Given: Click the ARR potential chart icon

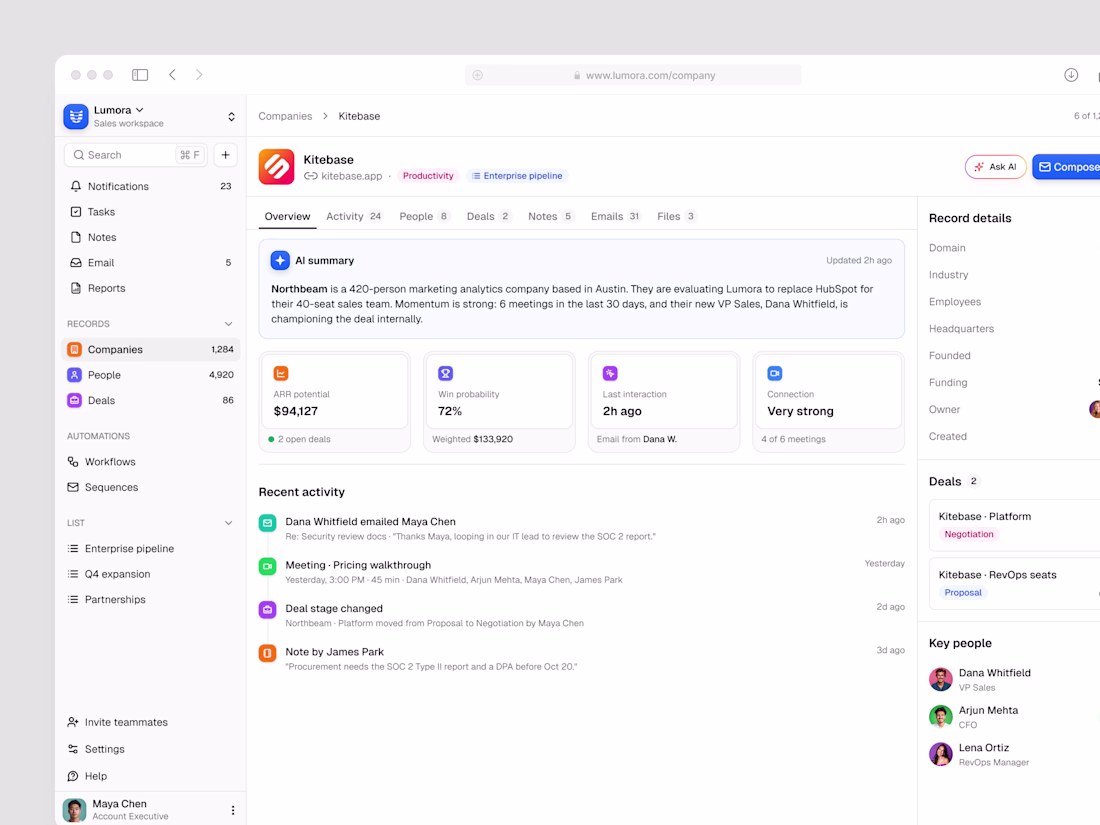Looking at the screenshot, I should click(281, 373).
